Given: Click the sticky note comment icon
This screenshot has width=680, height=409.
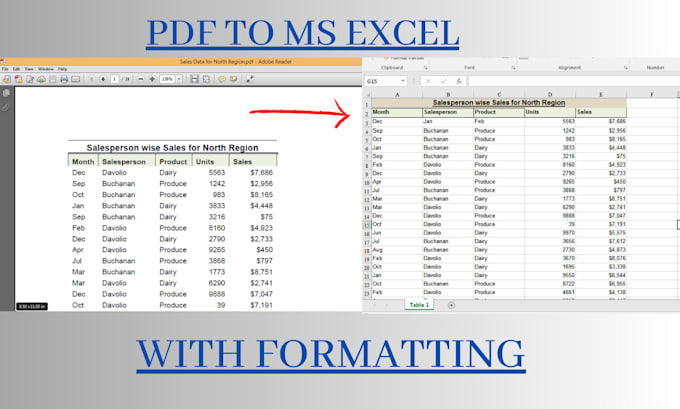Looking at the screenshot, I should 222,79.
